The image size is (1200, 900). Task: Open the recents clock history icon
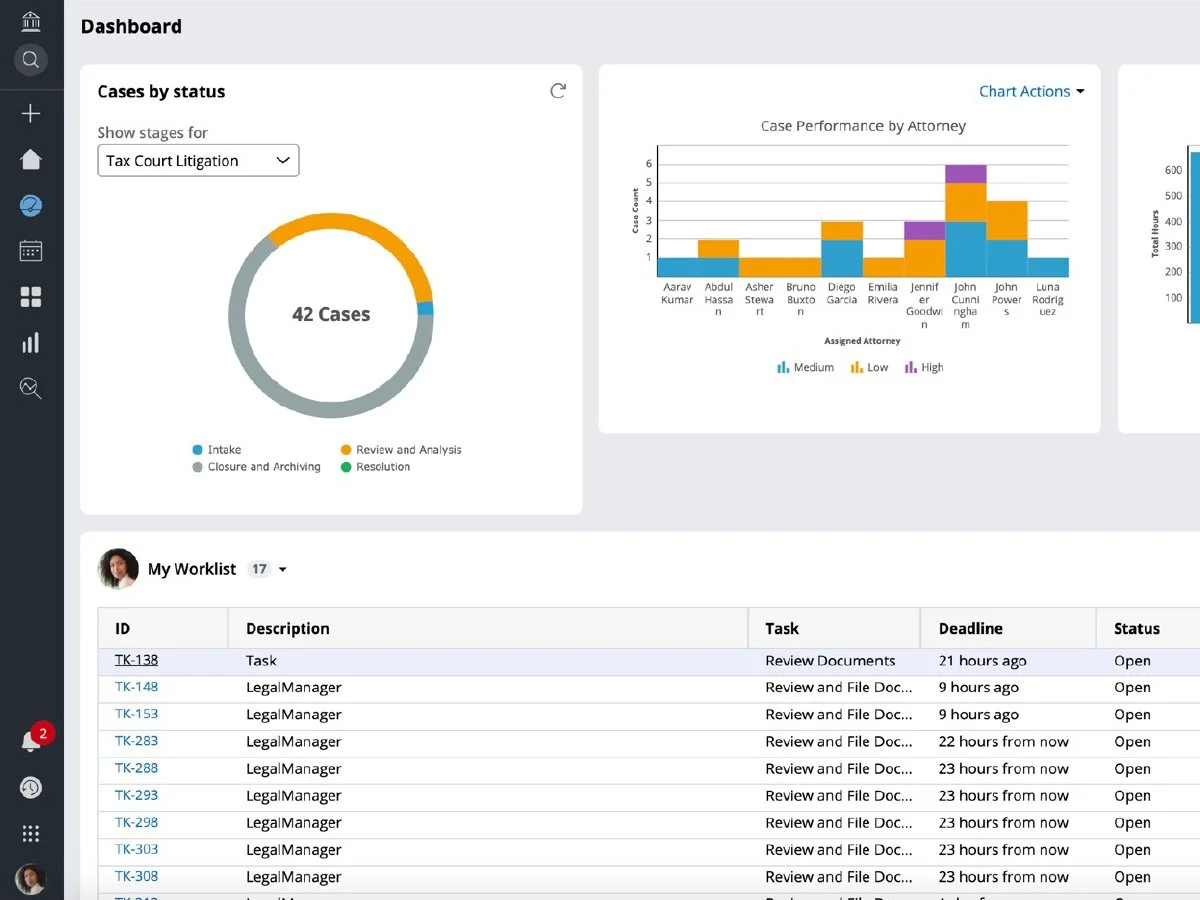click(x=31, y=788)
